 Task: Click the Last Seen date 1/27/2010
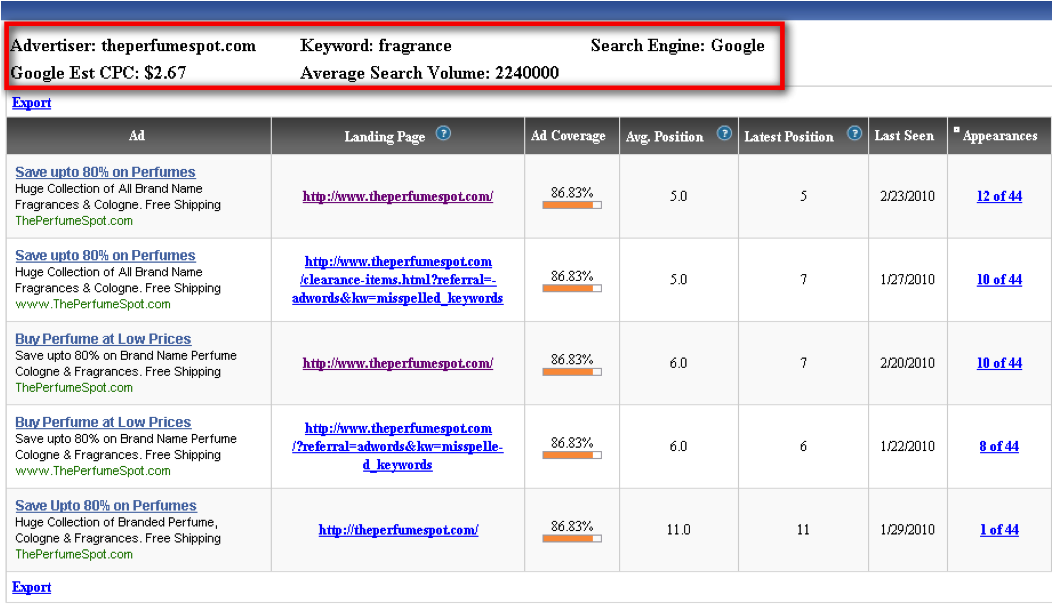[907, 279]
